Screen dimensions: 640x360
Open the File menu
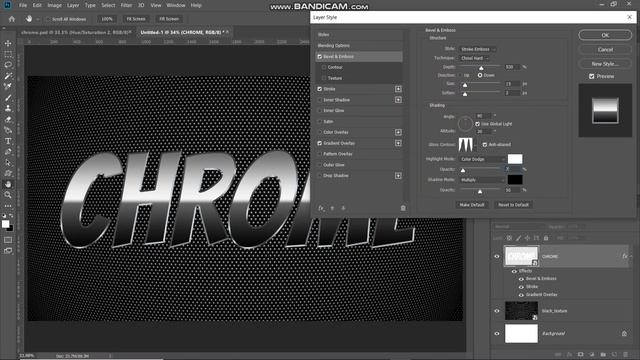(x=22, y=5)
